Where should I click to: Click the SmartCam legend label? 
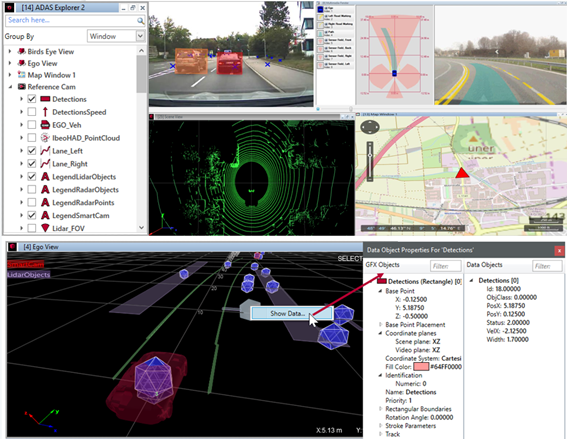click(x=25, y=264)
